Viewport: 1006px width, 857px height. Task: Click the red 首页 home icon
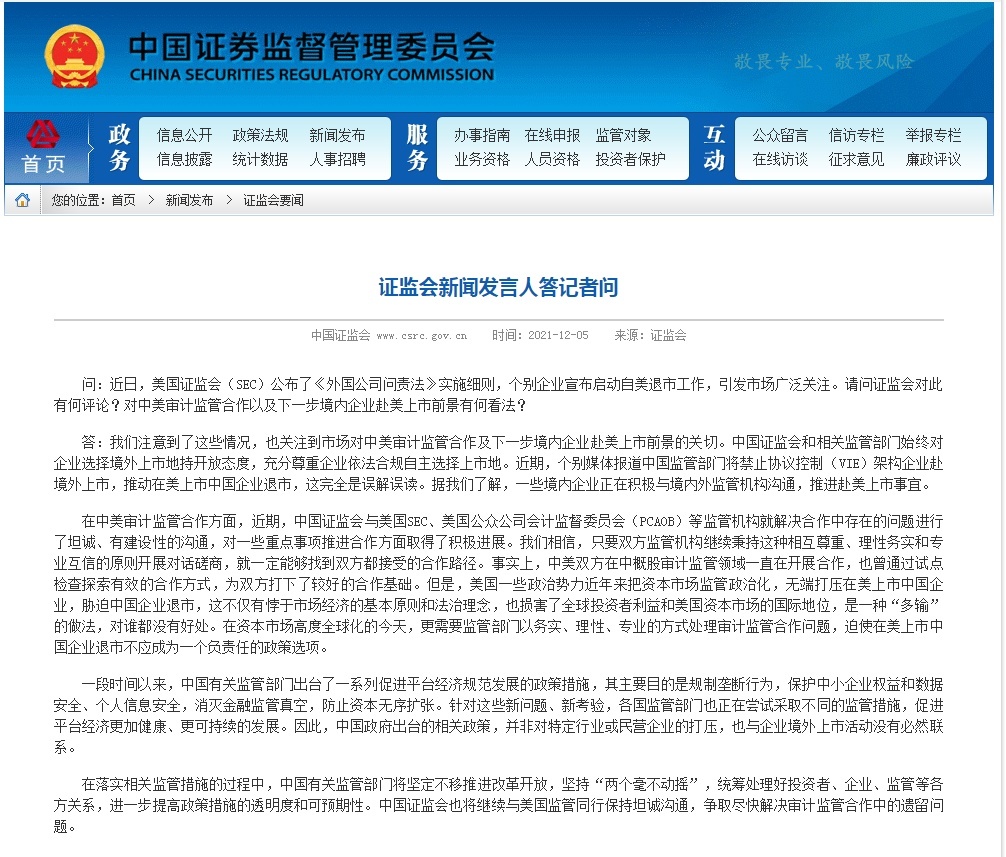pos(43,149)
